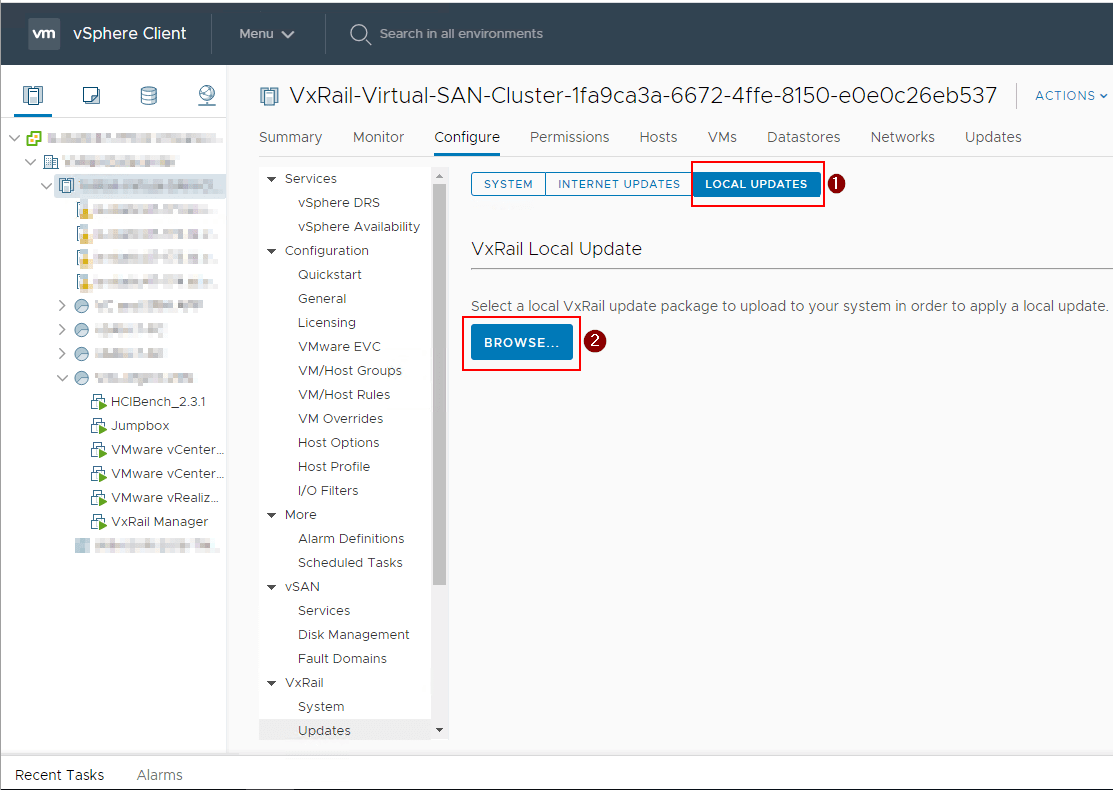The height and width of the screenshot is (790, 1113).
Task: Click the configure sidebar scroll down arrow
Action: [439, 731]
